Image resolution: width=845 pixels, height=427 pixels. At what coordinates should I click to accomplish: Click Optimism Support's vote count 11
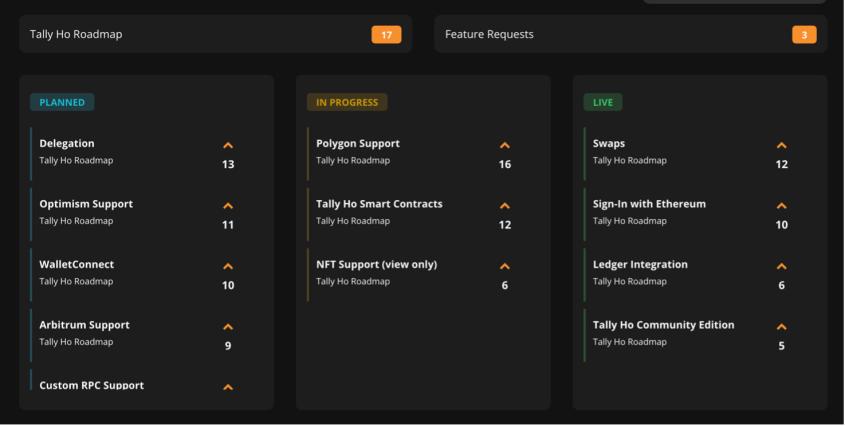pos(228,224)
